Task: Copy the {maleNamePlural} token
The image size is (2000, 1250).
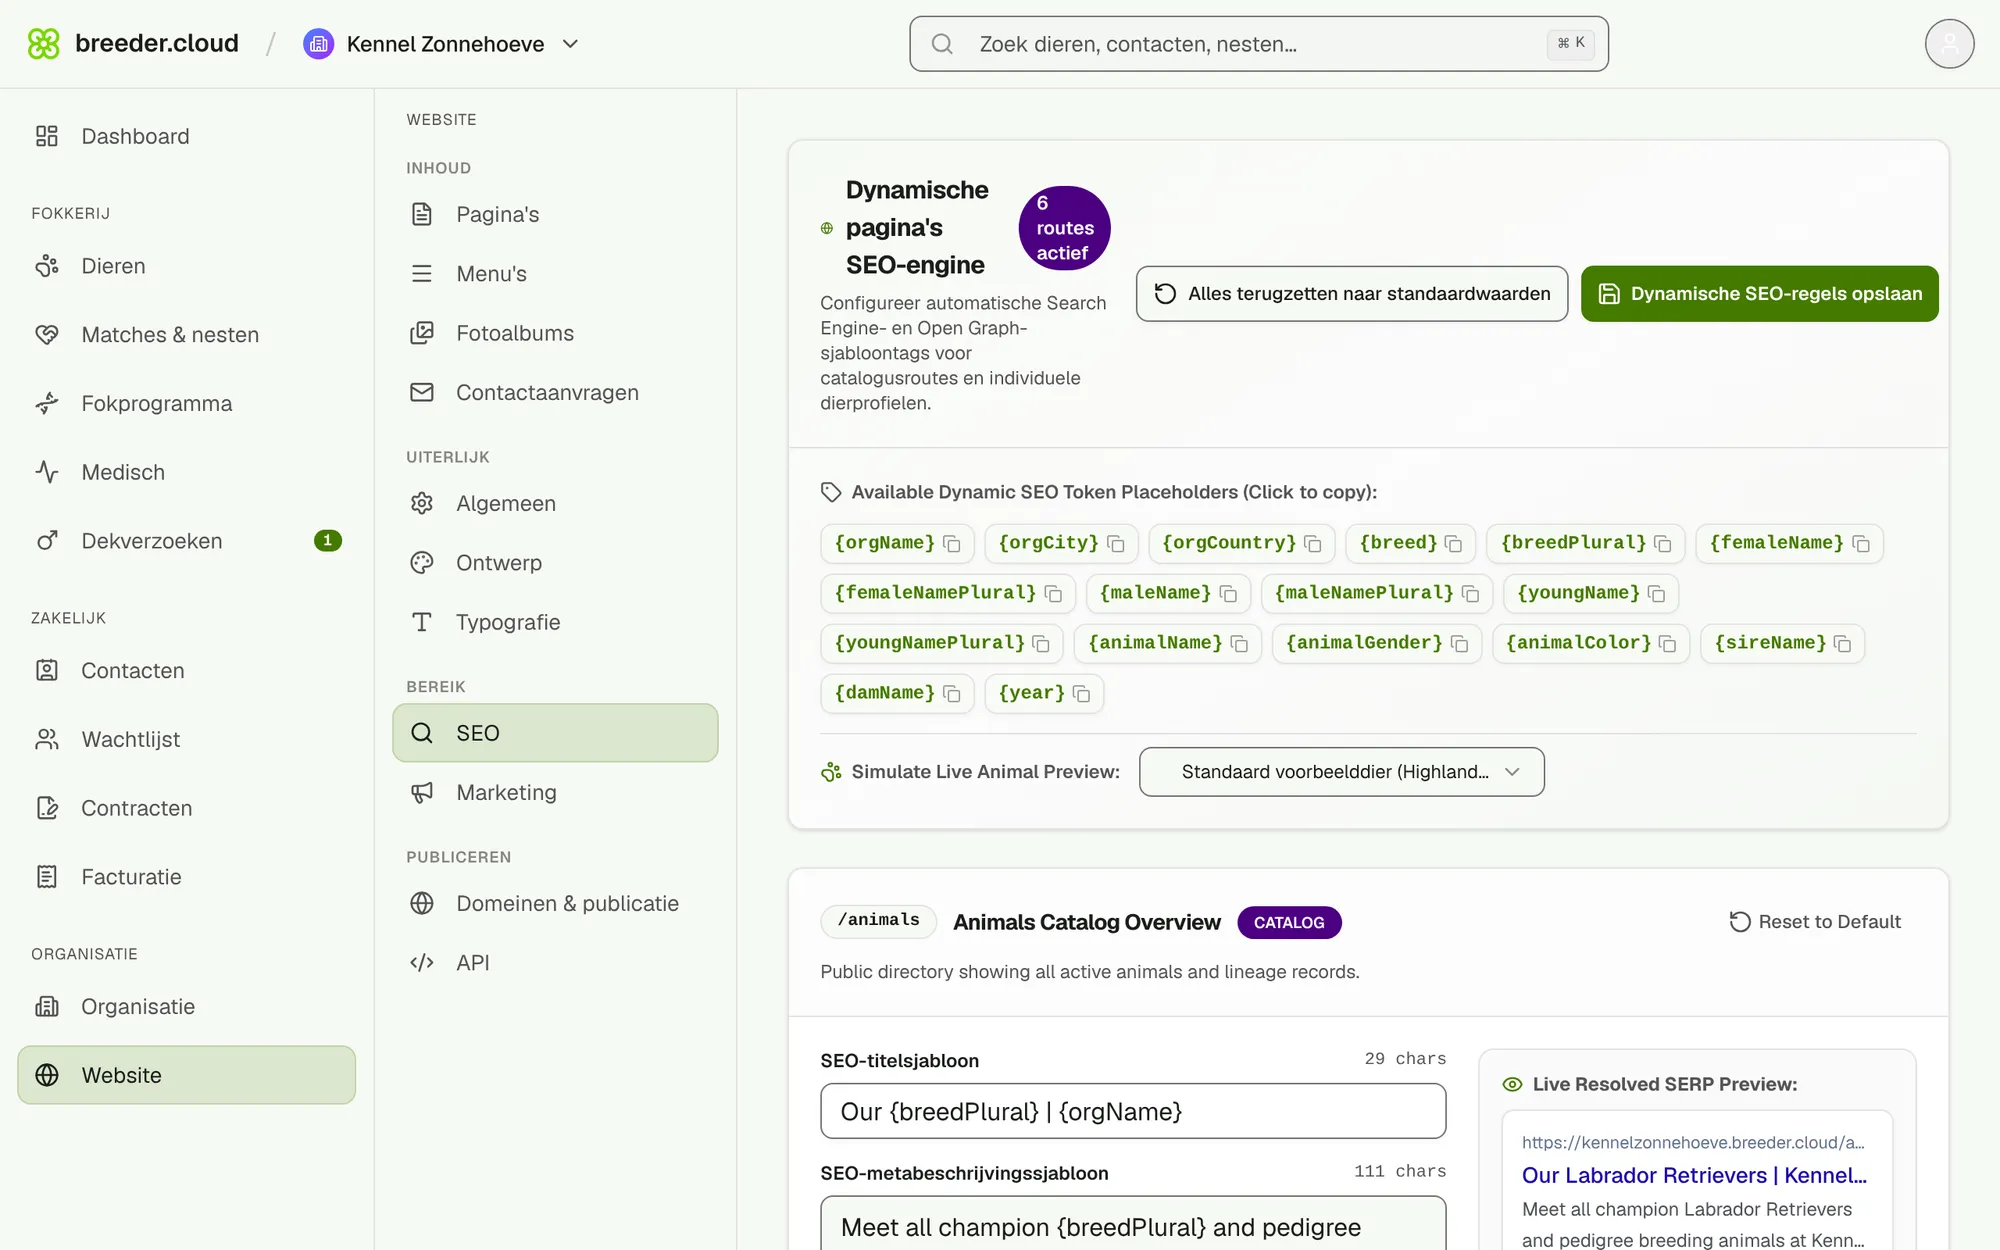Action: click(1376, 593)
